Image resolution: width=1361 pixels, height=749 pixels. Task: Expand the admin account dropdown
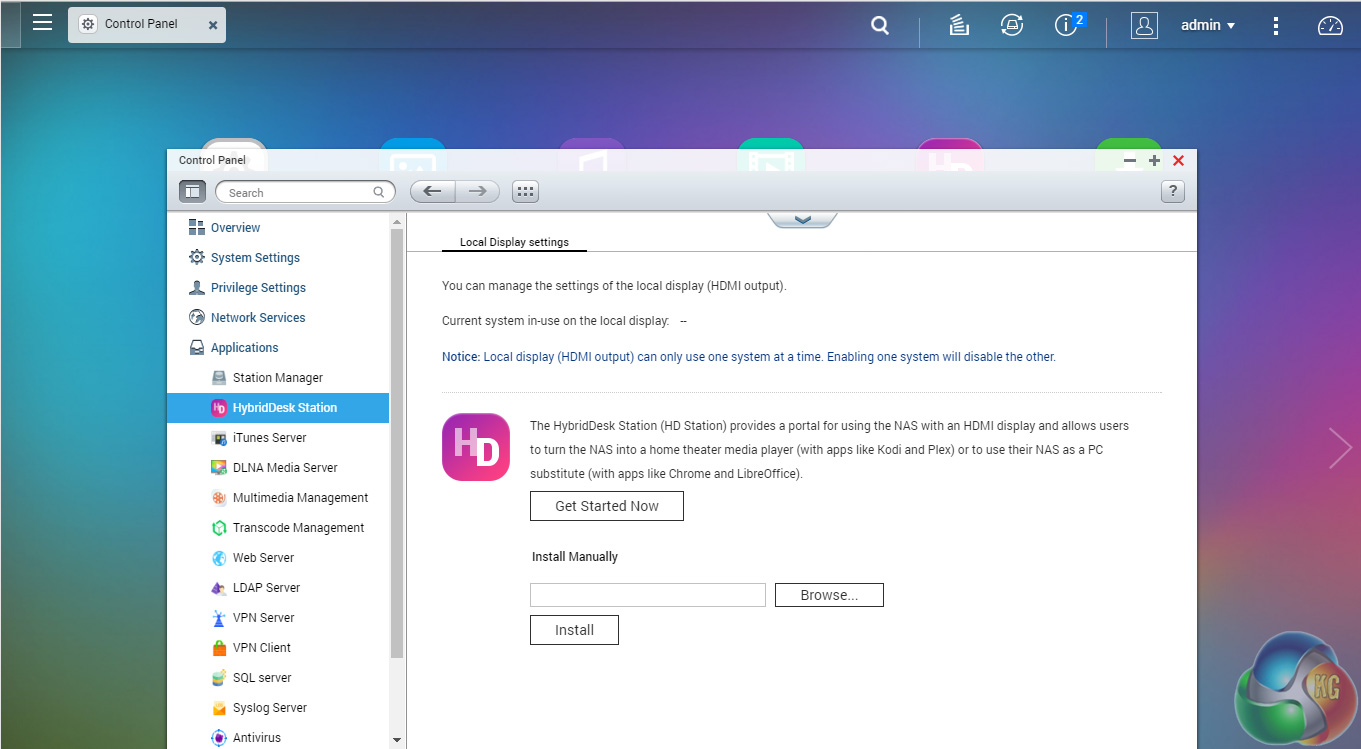tap(1208, 26)
